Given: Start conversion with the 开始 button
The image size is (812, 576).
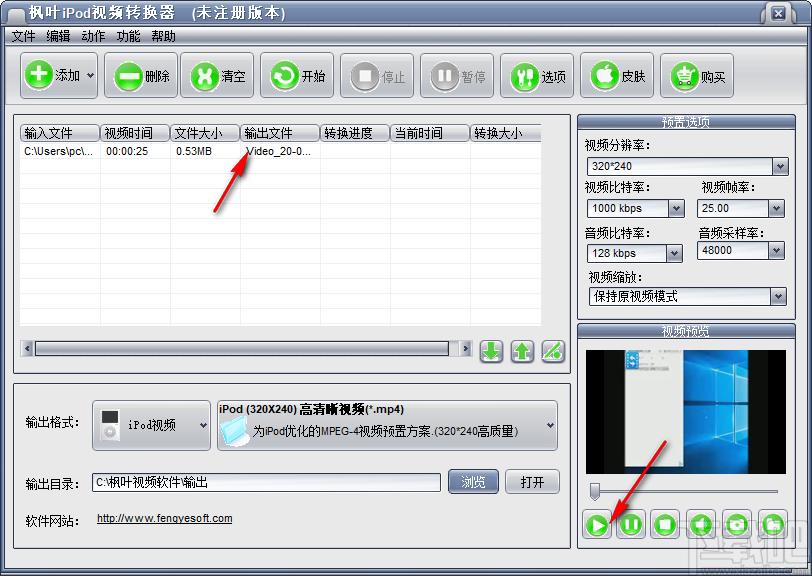Looking at the screenshot, I should [297, 76].
